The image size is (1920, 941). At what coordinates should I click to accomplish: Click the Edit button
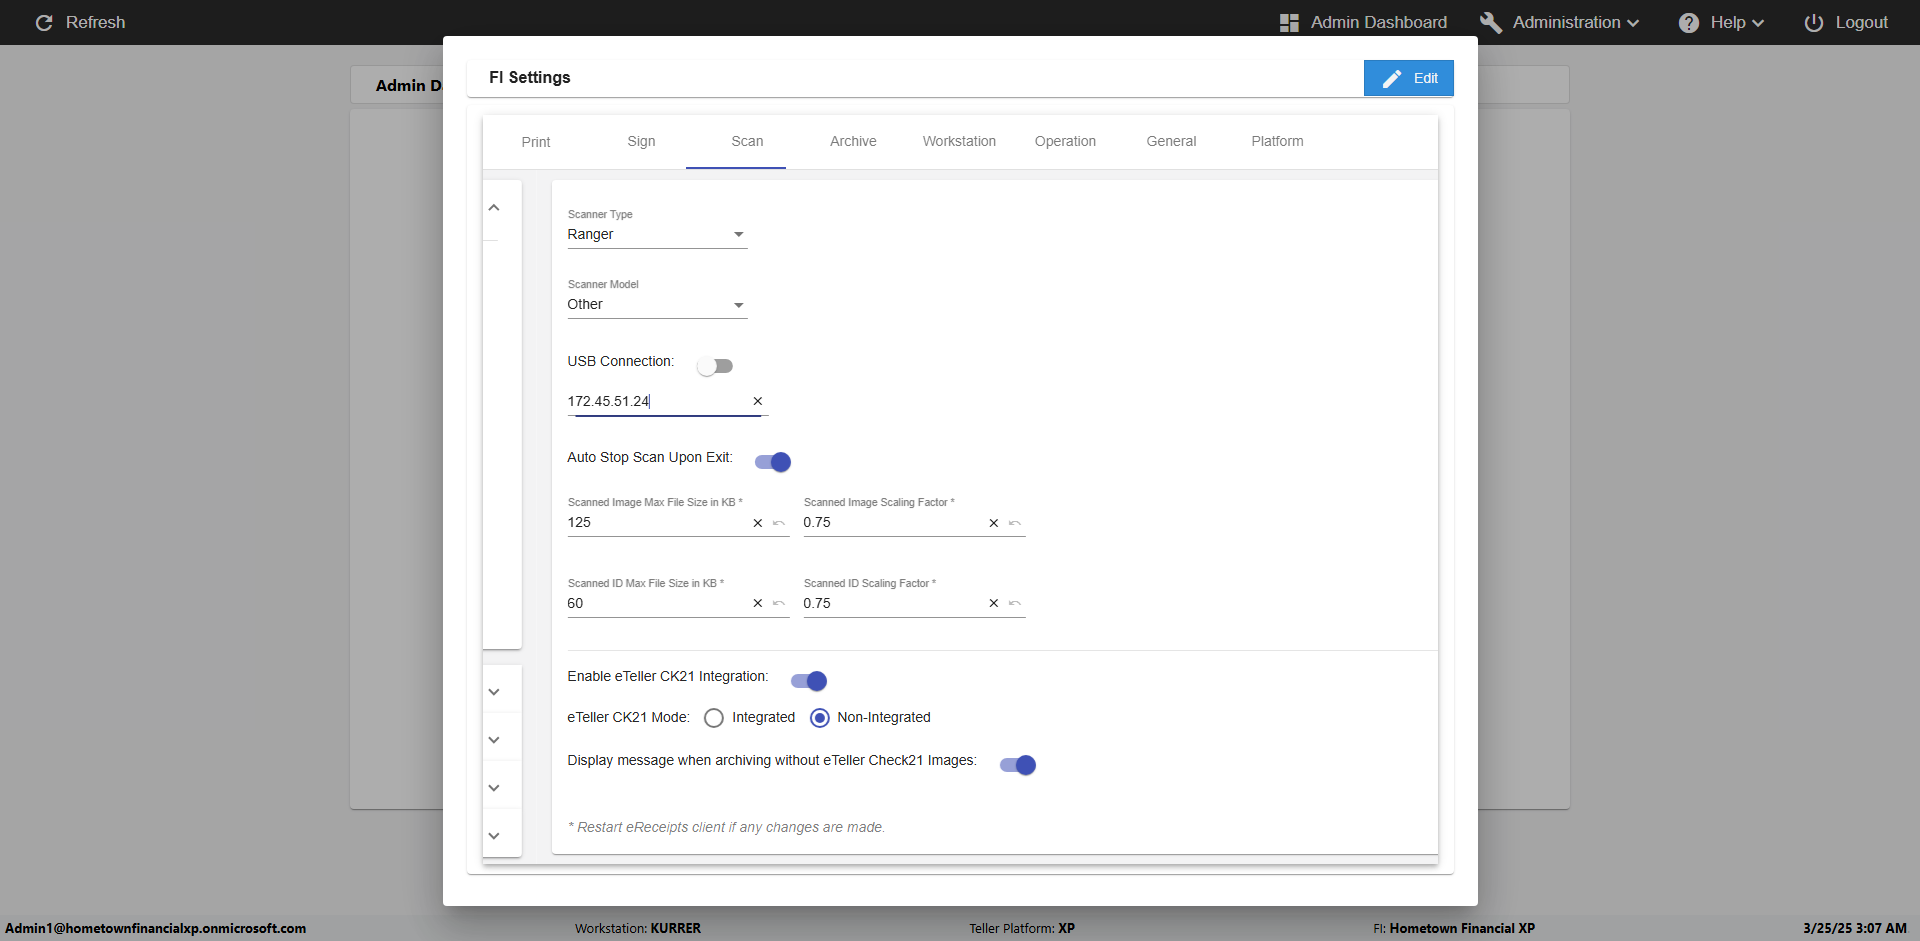tap(1408, 78)
